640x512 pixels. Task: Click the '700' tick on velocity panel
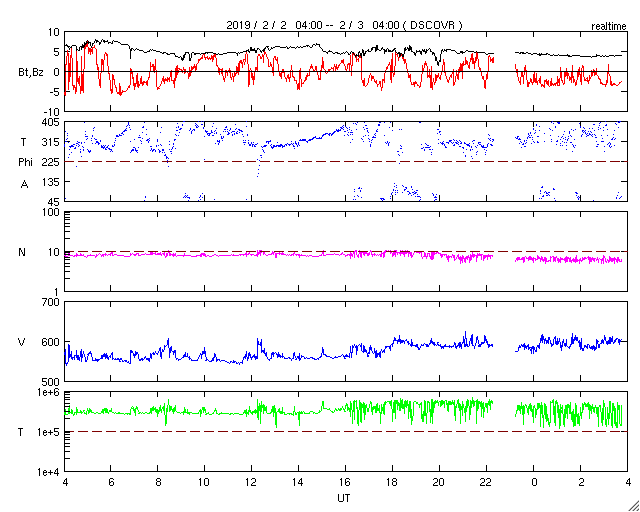(52, 302)
